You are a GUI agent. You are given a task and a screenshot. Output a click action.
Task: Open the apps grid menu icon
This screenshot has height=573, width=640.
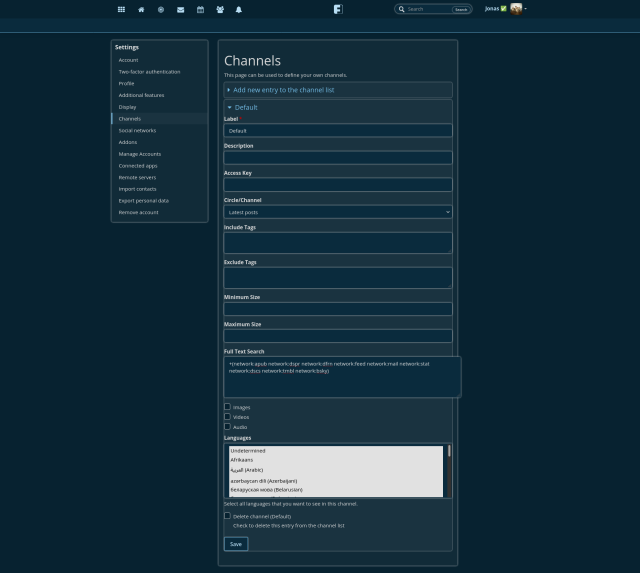pos(122,9)
